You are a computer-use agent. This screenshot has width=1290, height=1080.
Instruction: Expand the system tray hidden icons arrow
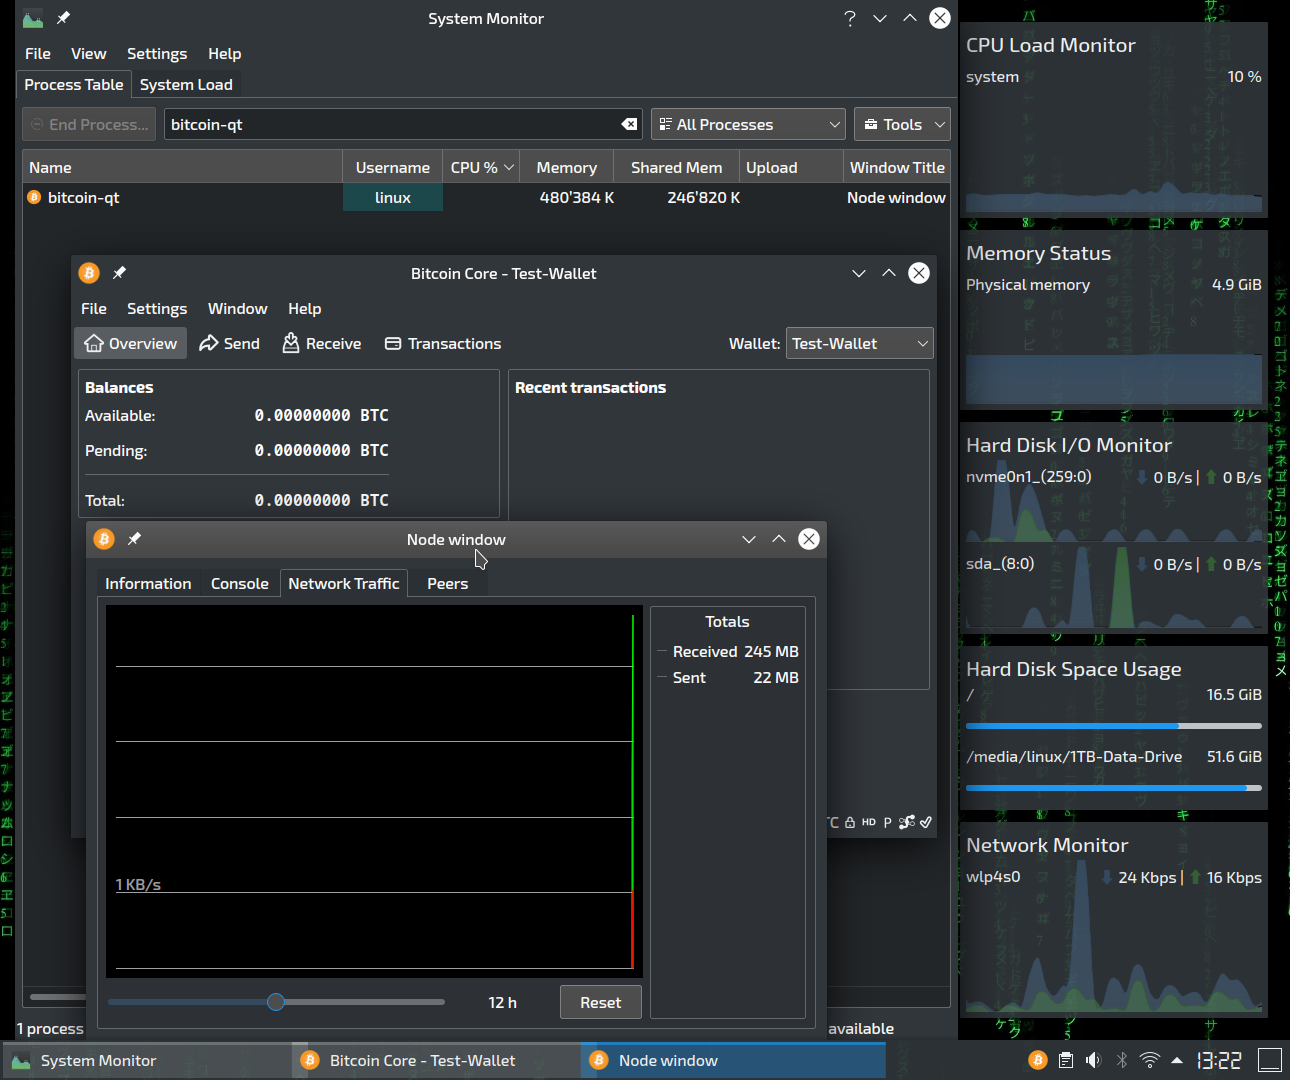click(1177, 1060)
